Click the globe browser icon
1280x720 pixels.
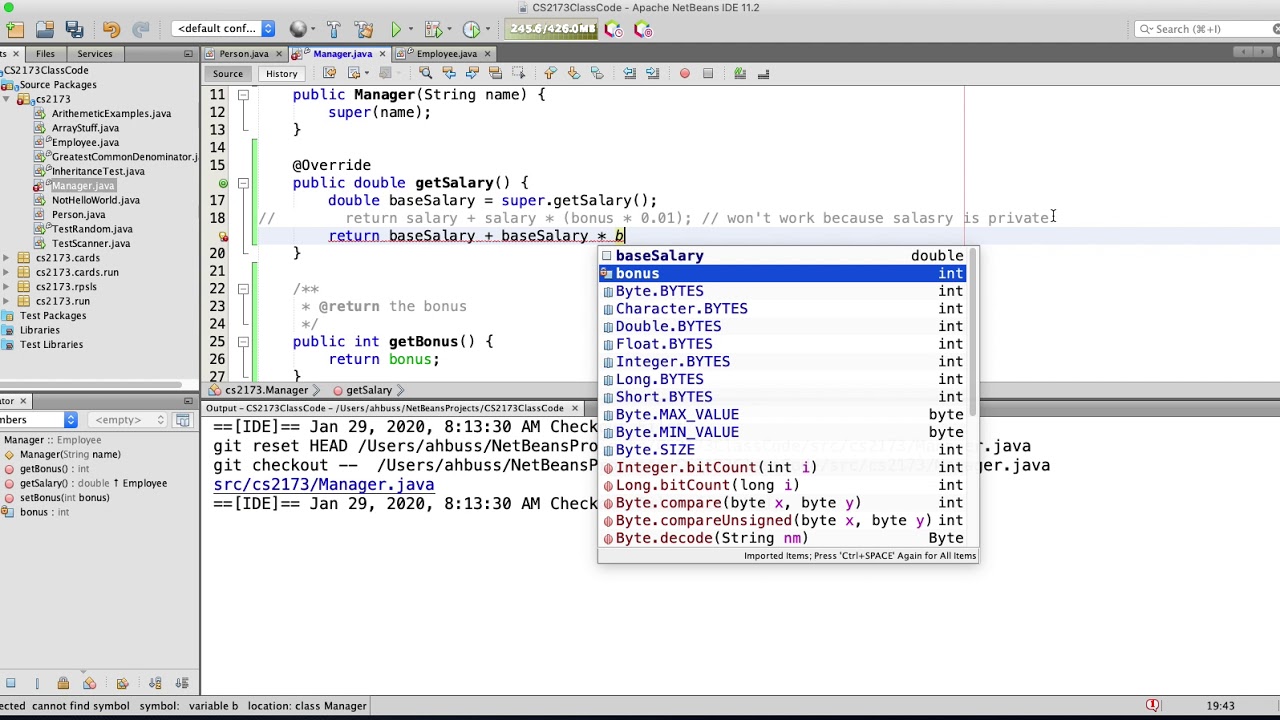297,29
